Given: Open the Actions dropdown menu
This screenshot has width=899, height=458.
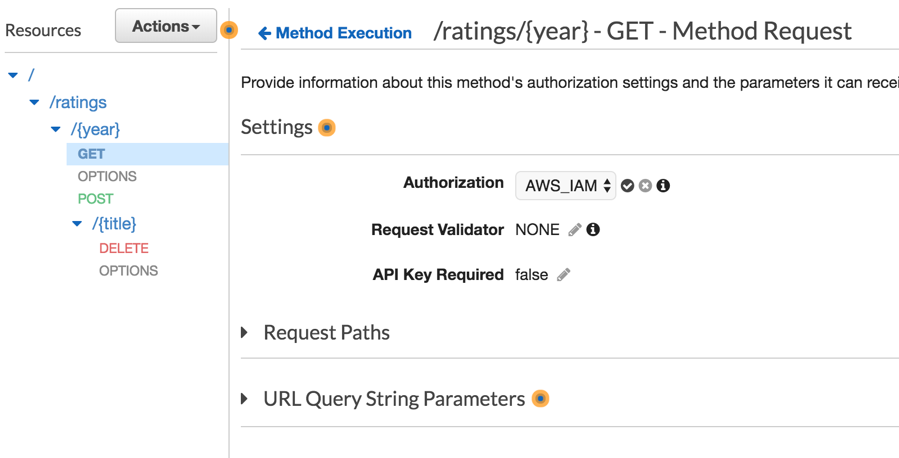Looking at the screenshot, I should point(166,27).
